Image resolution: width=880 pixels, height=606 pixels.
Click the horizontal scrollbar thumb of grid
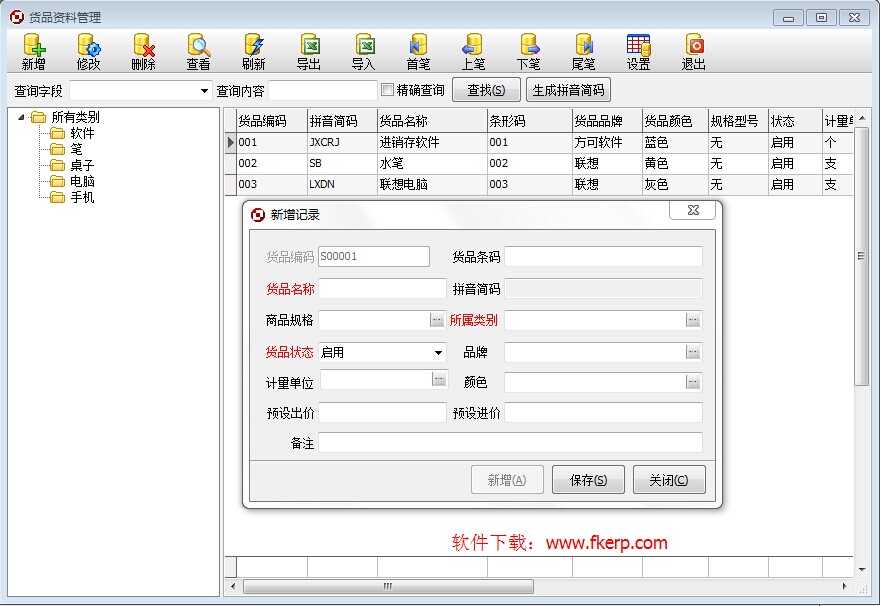(x=388, y=586)
